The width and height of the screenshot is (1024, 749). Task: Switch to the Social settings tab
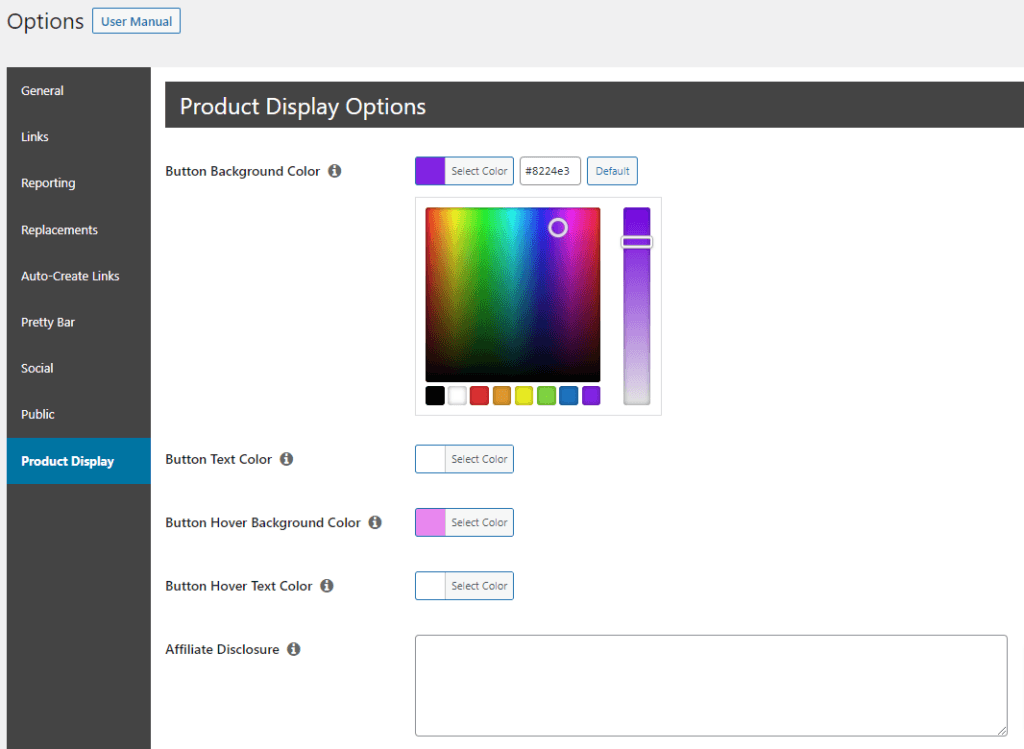36,368
